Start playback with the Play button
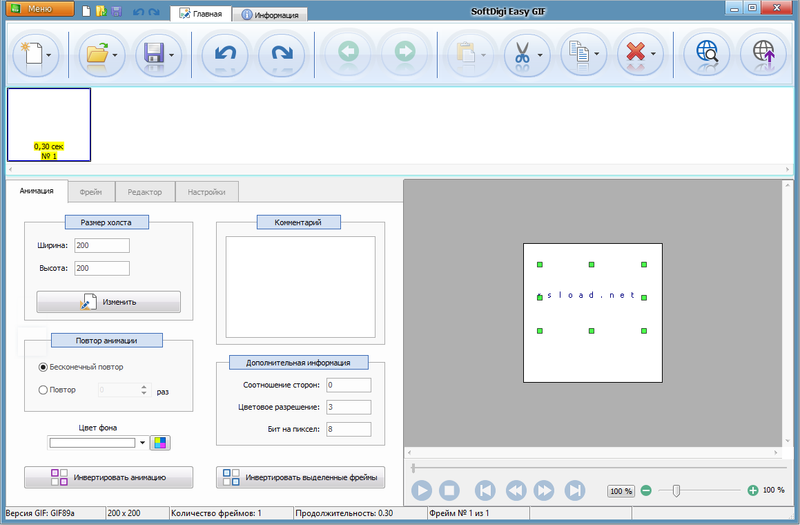This screenshot has width=800, height=525. pos(421,491)
